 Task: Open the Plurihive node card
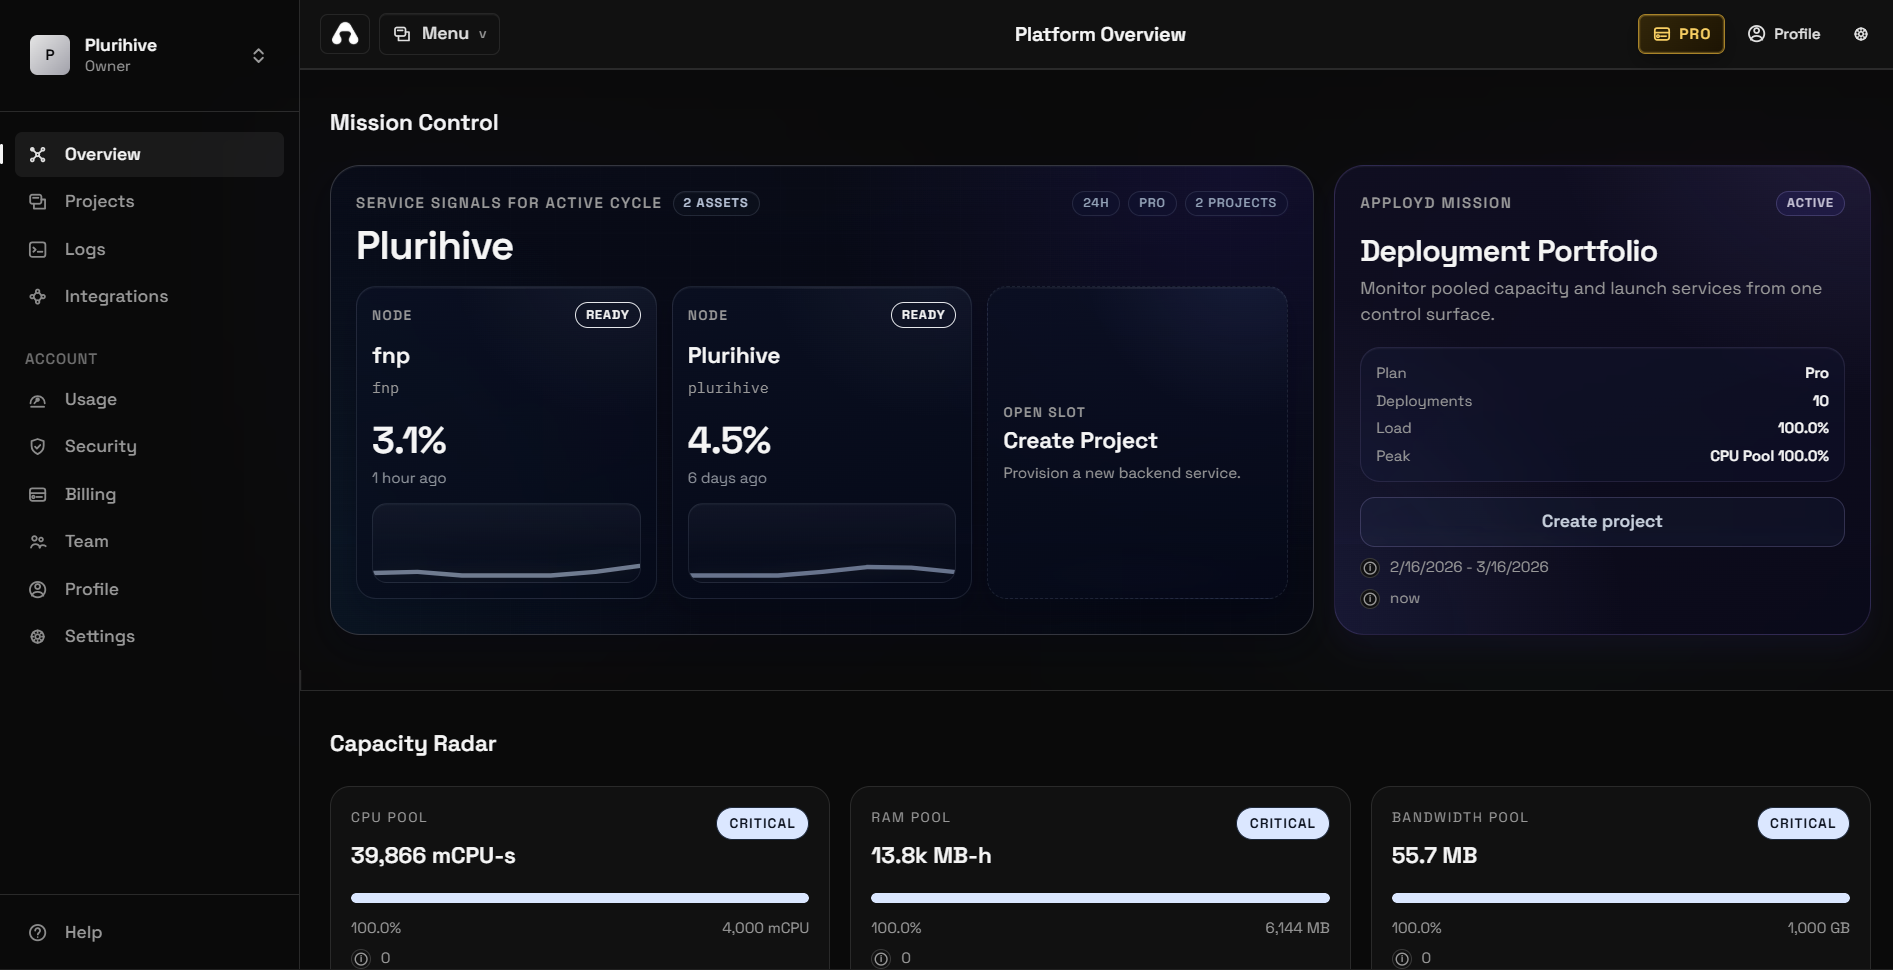pyautogui.click(x=822, y=442)
